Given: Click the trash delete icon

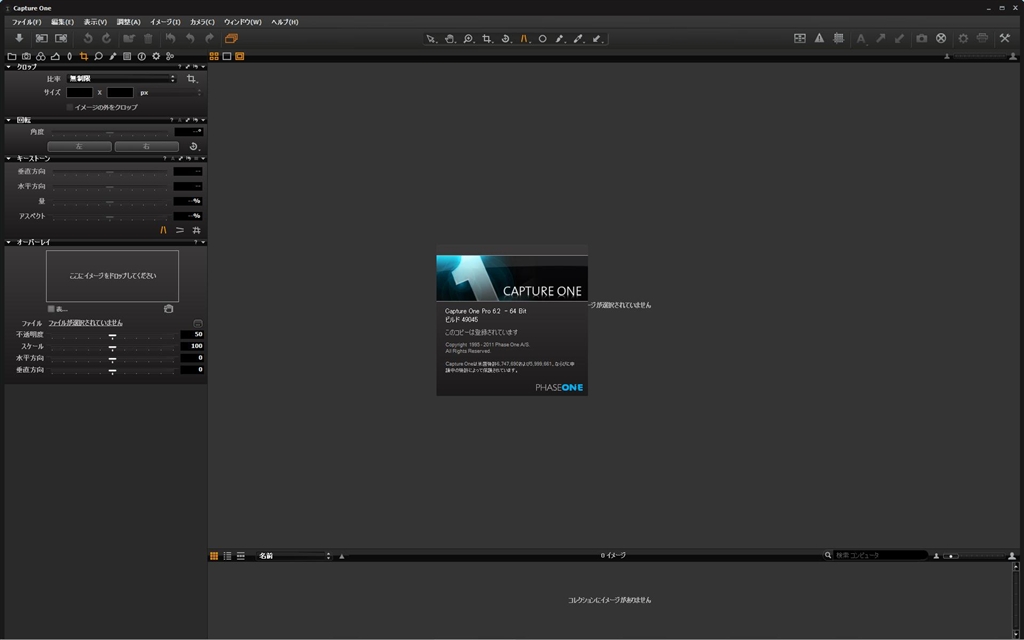Looking at the screenshot, I should click(x=148, y=39).
